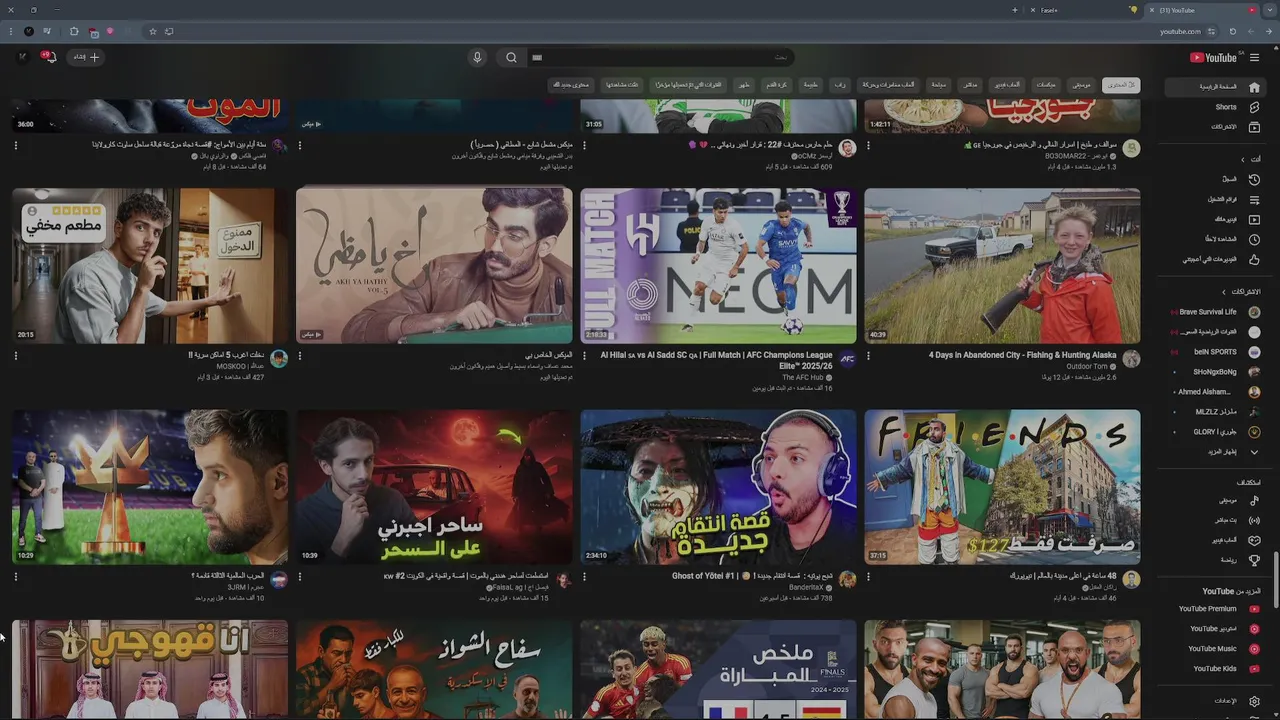Viewport: 1280px width, 720px height.
Task: Play the Ghost of Yōtei gameplay thumbnail
Action: pyautogui.click(x=718, y=487)
